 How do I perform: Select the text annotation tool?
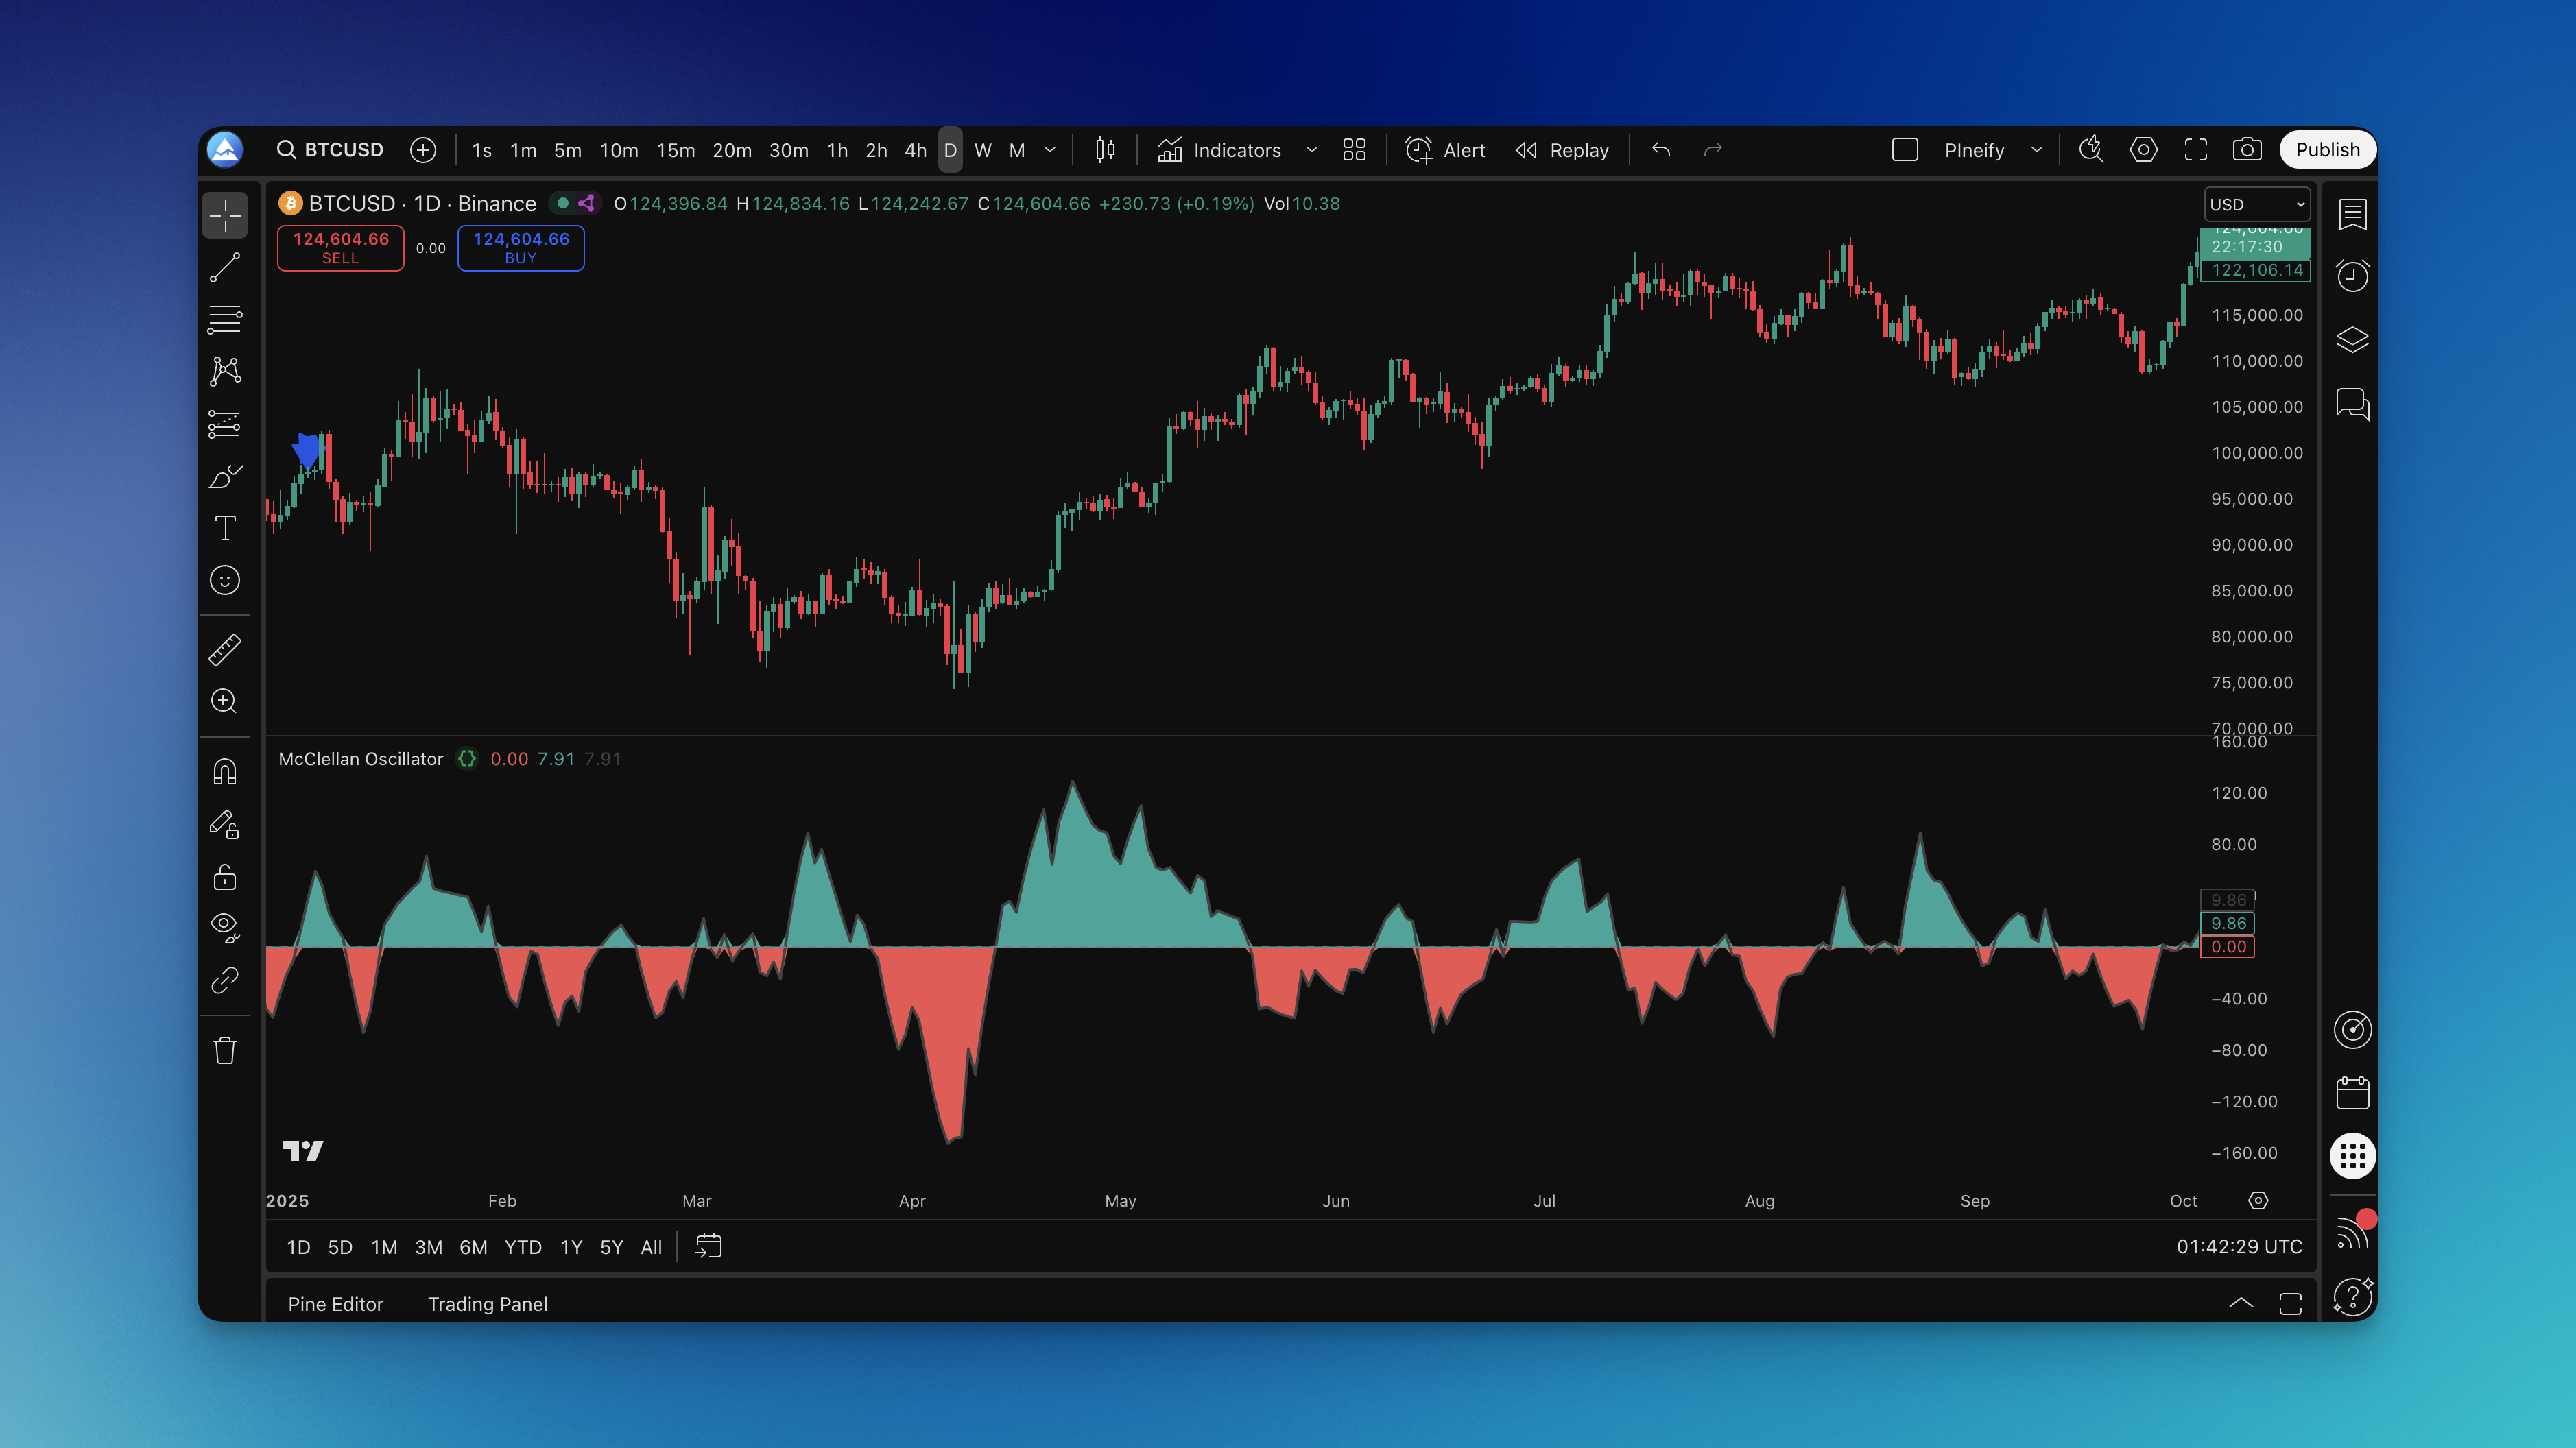[x=225, y=528]
